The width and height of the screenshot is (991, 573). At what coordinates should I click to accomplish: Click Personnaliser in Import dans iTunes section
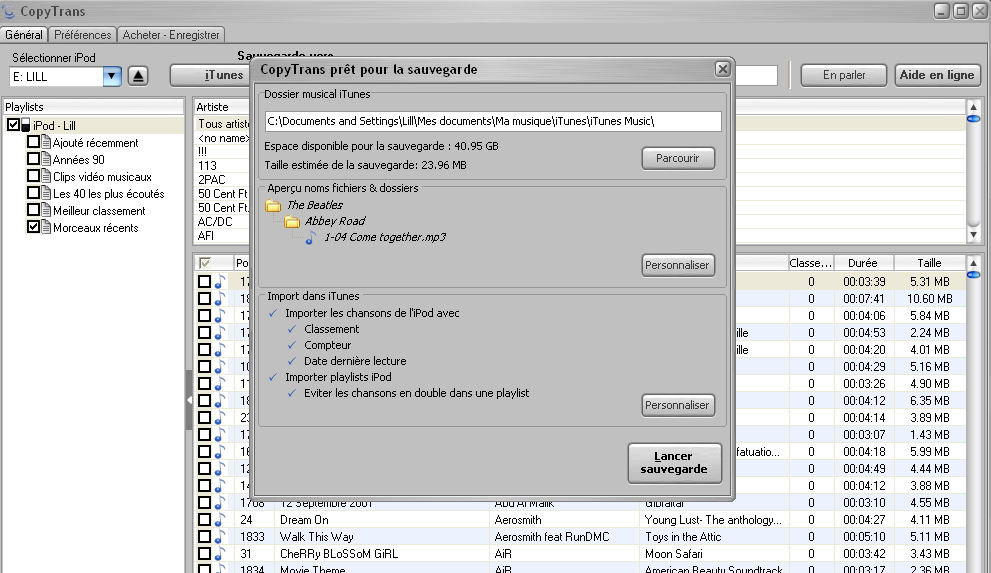click(x=677, y=406)
